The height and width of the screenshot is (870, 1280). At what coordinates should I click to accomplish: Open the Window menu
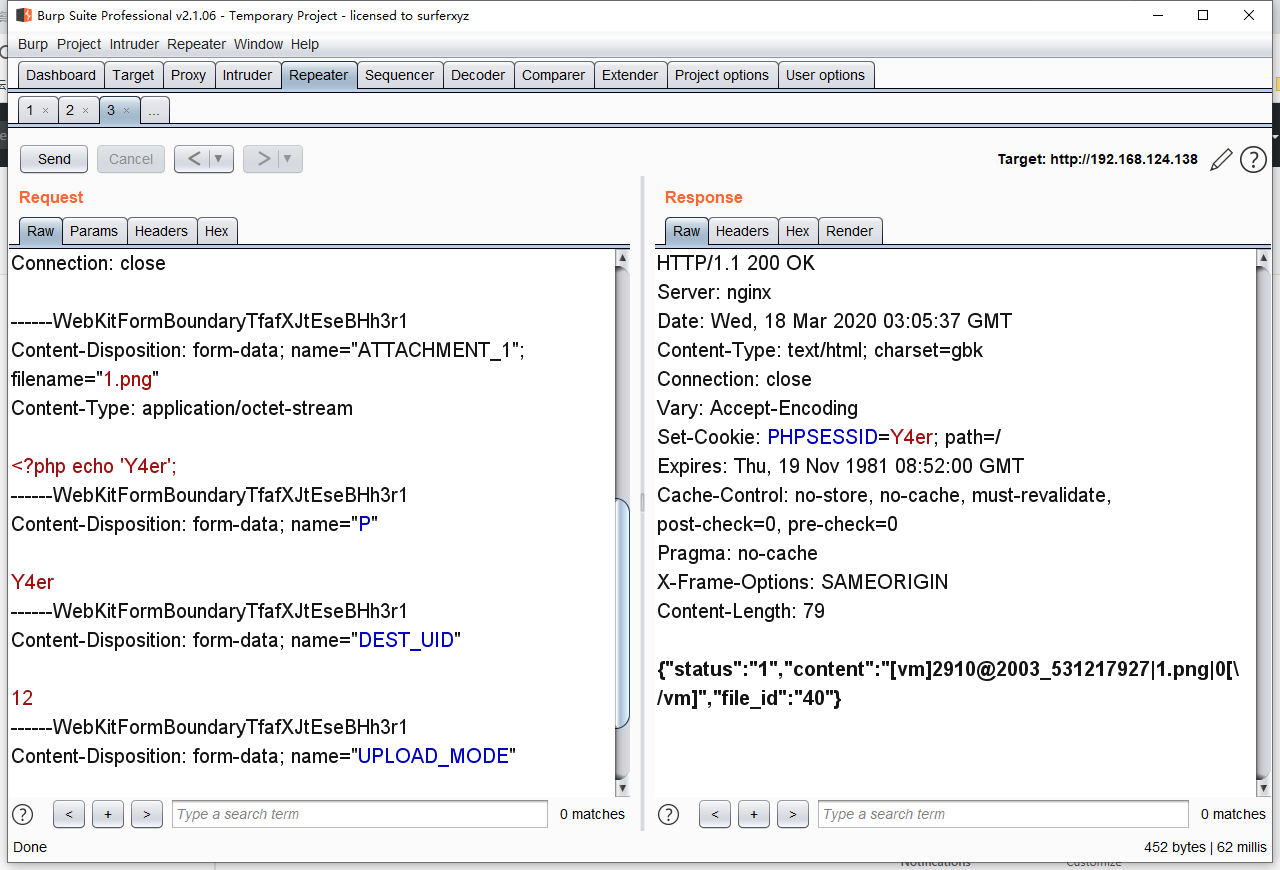tap(258, 44)
